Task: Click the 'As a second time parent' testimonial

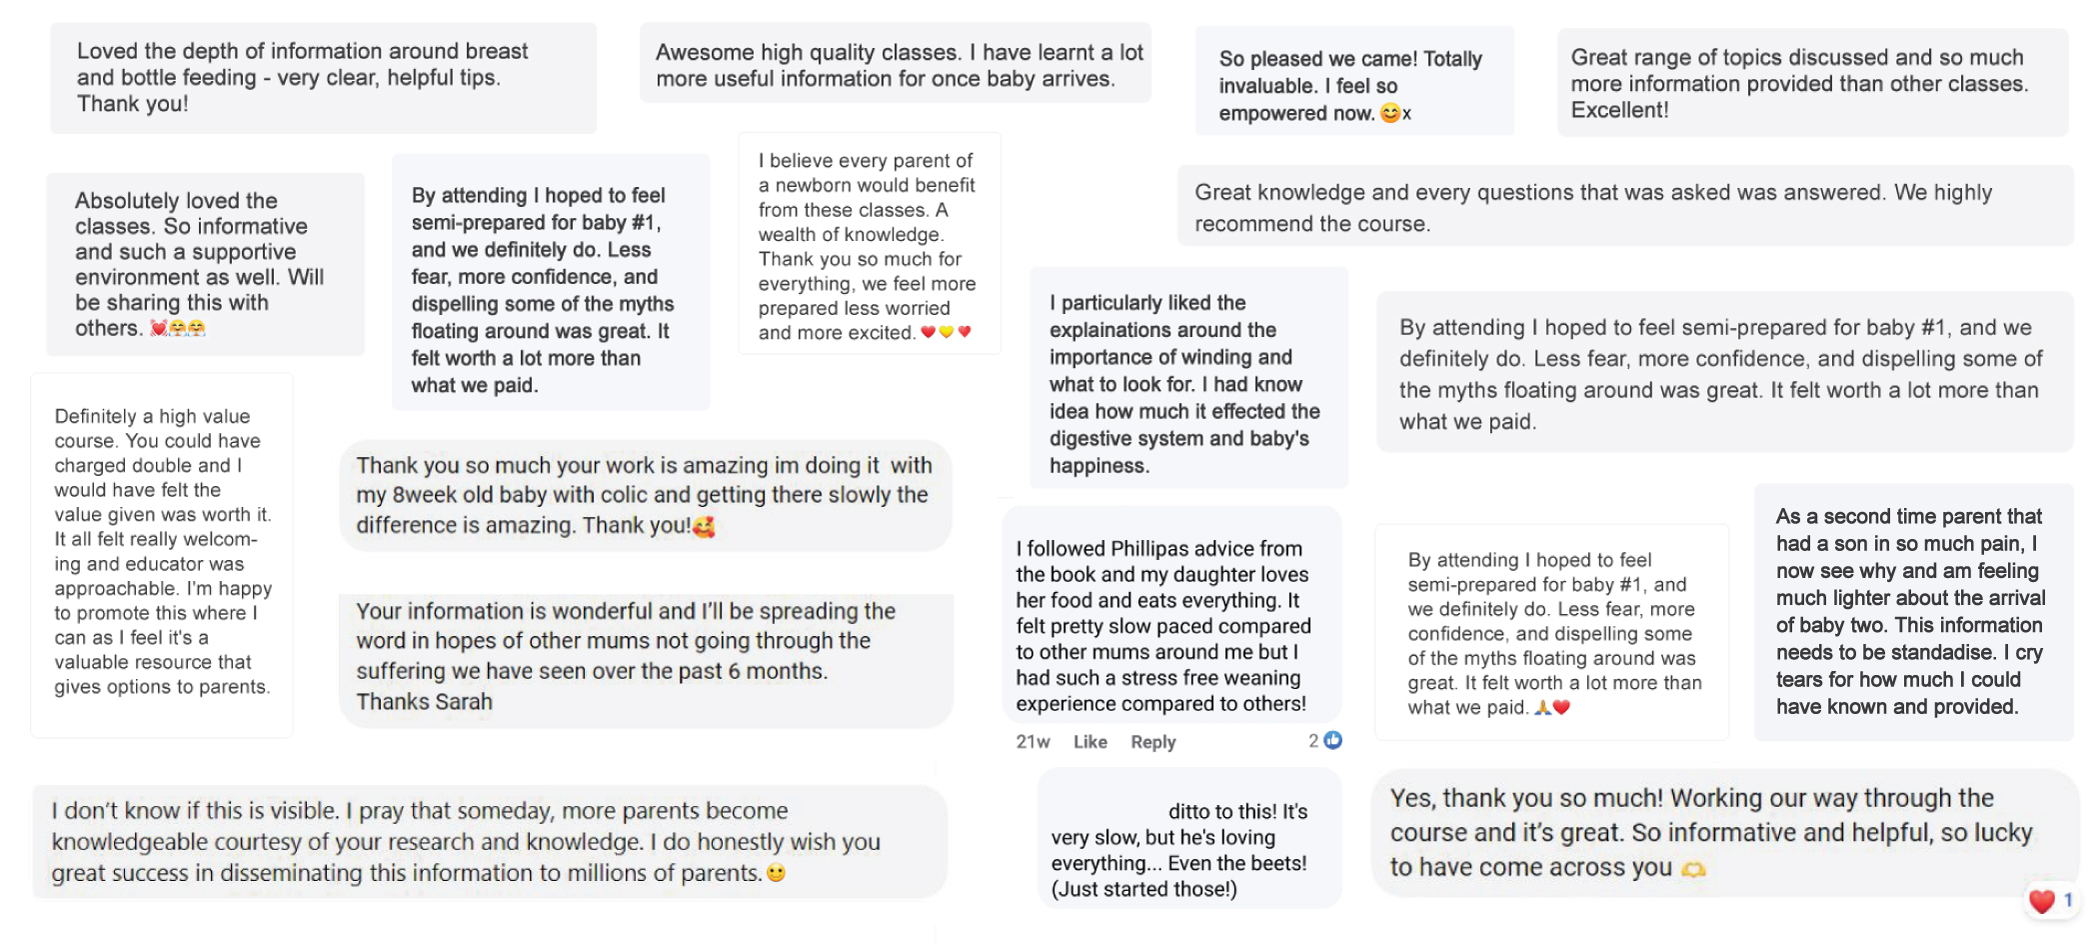Action: [x=1913, y=612]
